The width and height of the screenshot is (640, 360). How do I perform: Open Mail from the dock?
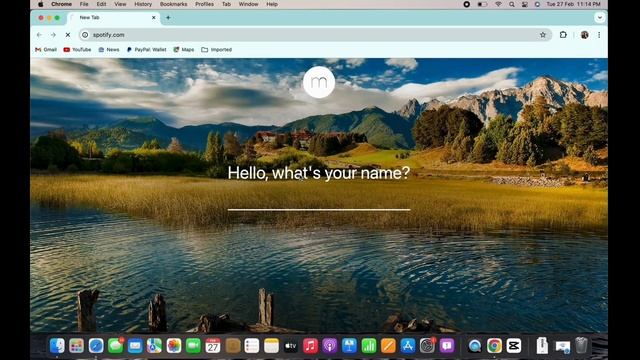coord(135,346)
